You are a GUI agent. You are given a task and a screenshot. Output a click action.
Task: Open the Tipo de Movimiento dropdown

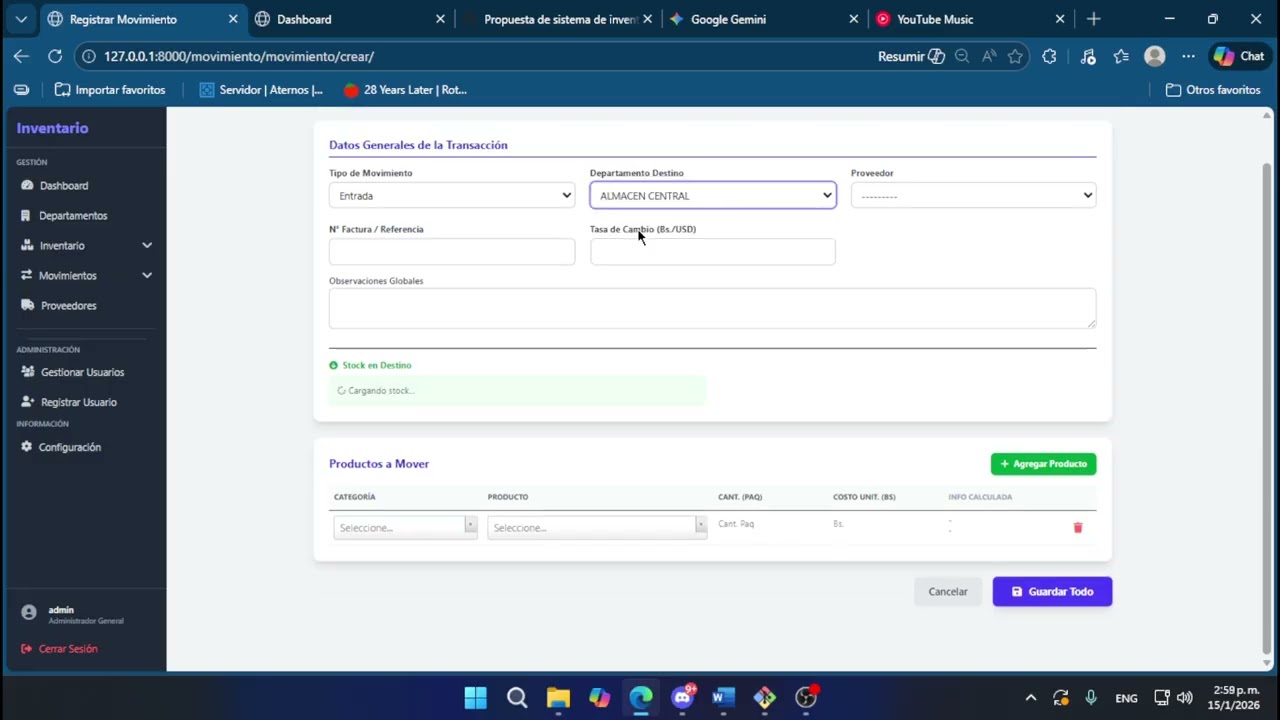(452, 196)
